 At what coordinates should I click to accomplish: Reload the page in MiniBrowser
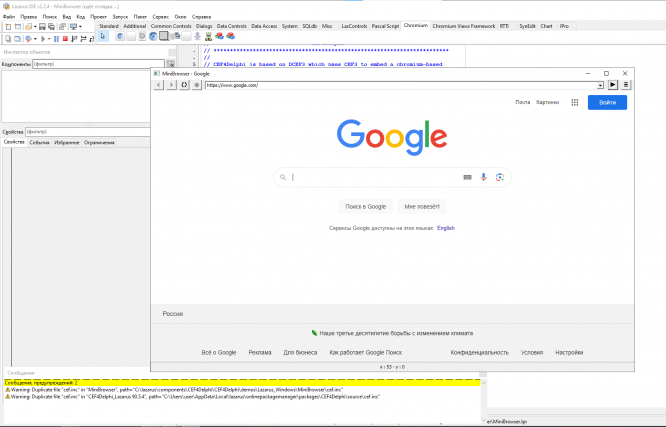coord(184,85)
